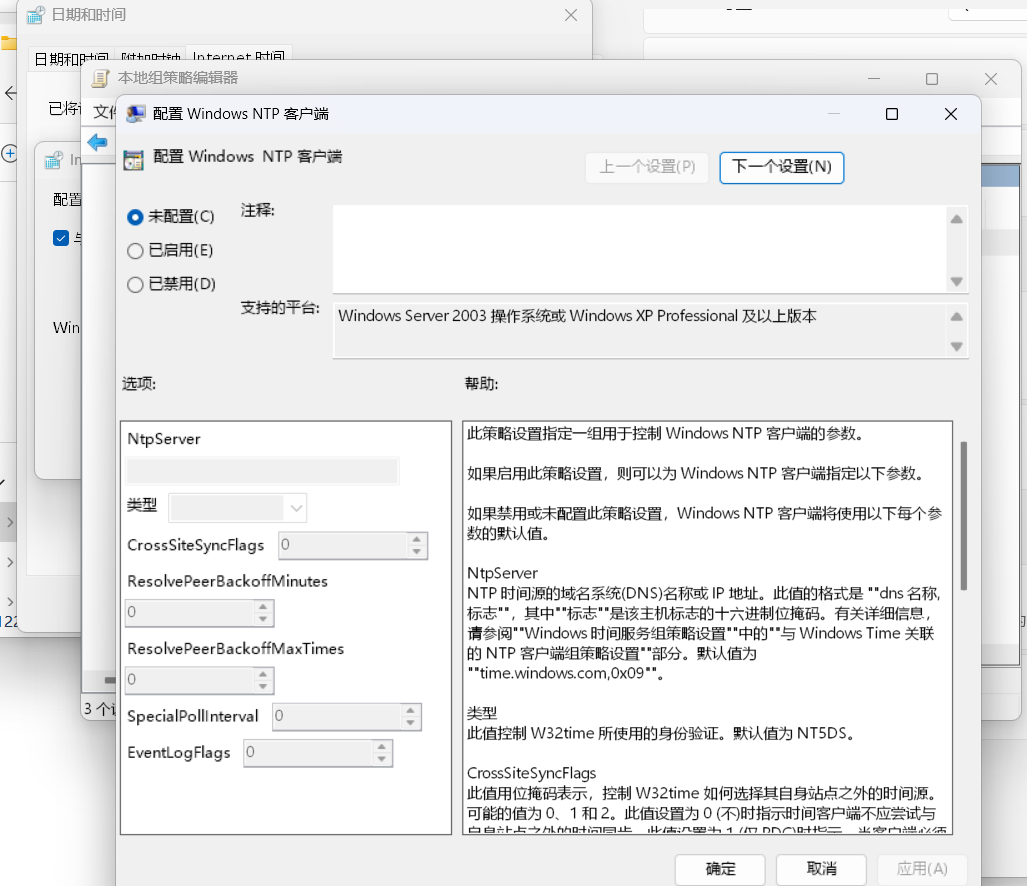The height and width of the screenshot is (886, 1027).
Task: Decrease EventLogFlags with down arrow
Action: point(381,759)
